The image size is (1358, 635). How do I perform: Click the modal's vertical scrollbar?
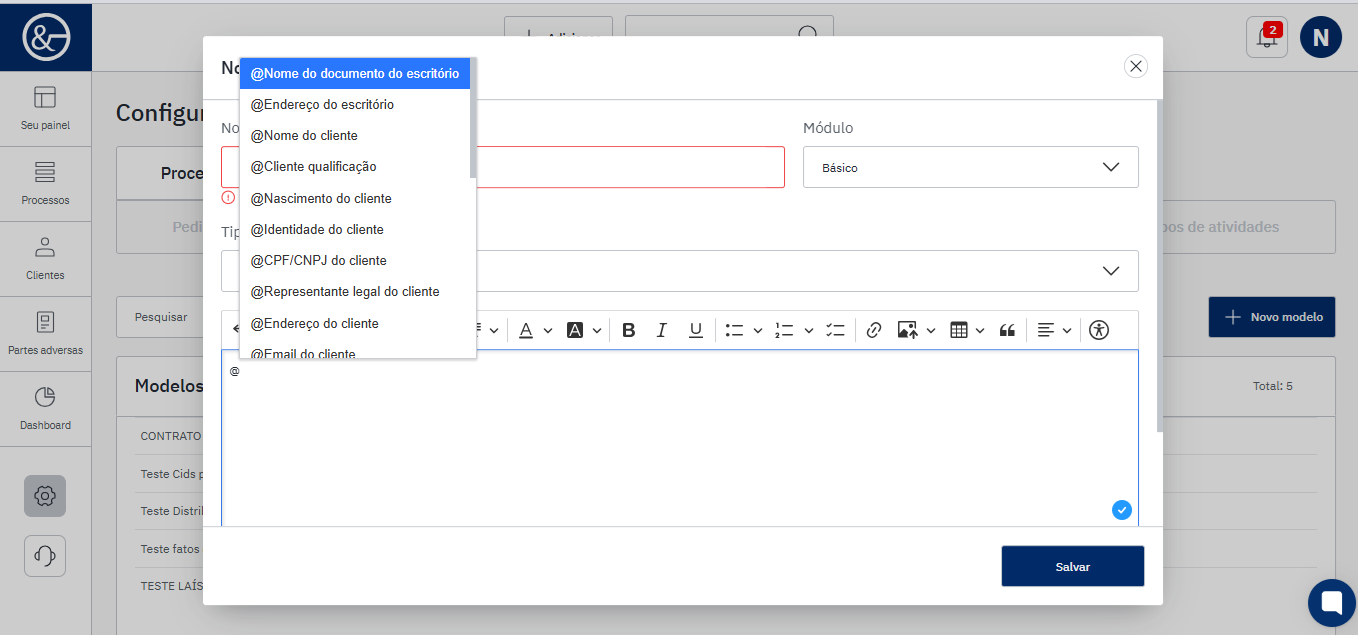pos(1160,265)
